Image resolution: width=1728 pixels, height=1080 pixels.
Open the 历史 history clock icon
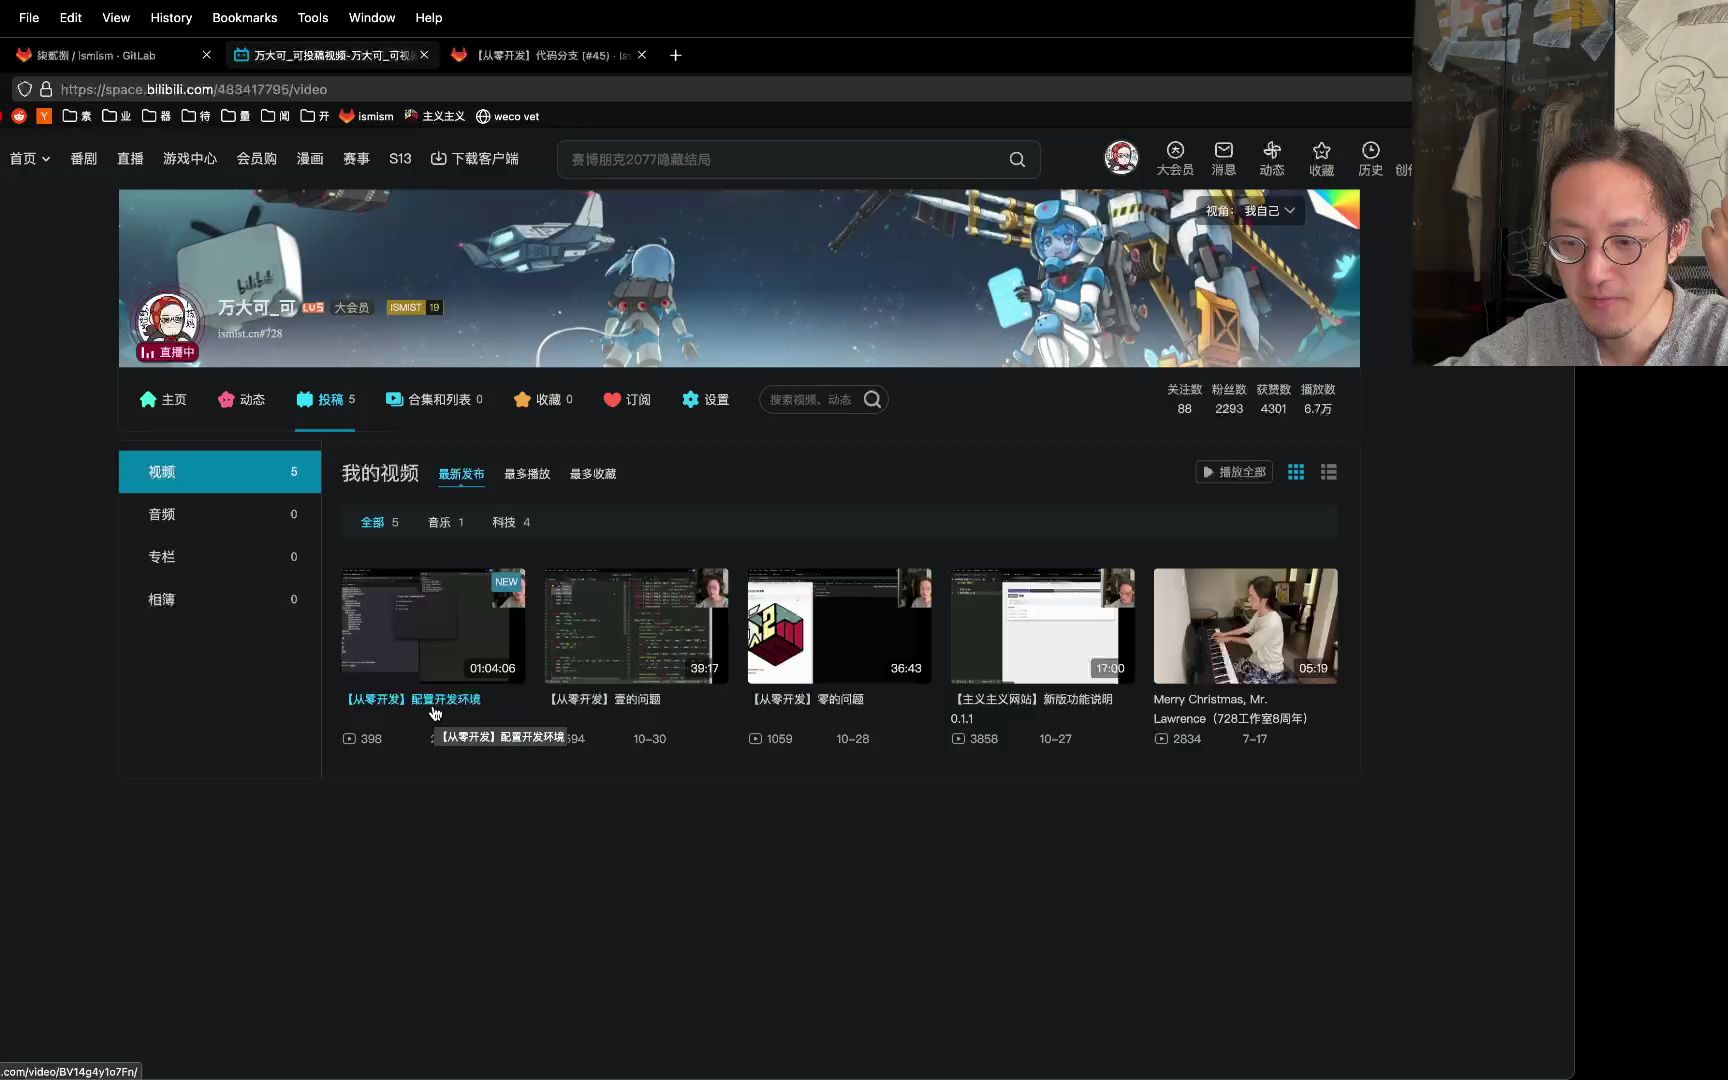coord(1370,158)
